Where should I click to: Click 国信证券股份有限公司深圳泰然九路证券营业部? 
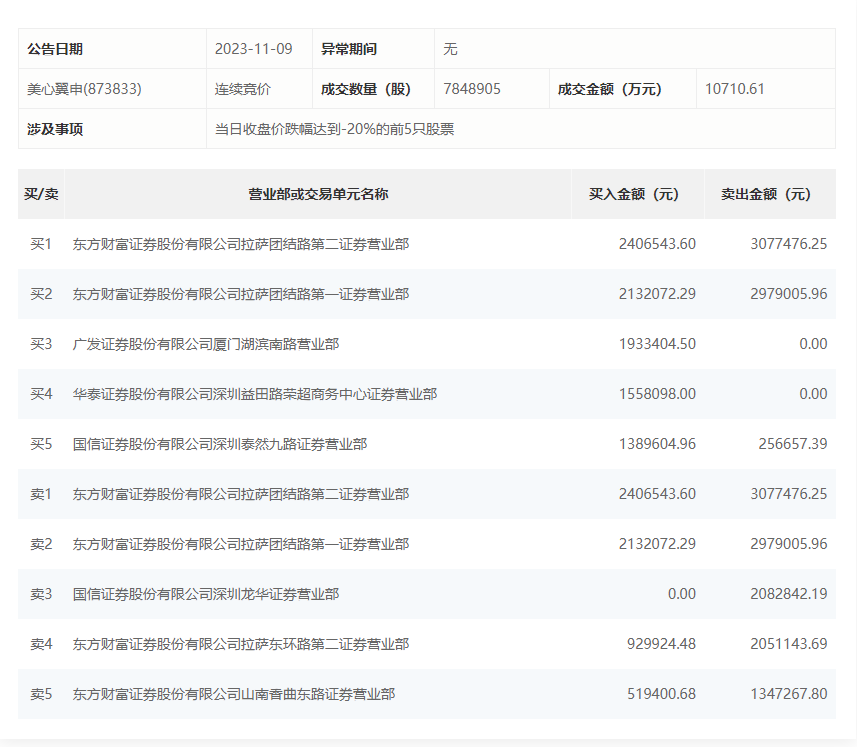click(x=220, y=444)
